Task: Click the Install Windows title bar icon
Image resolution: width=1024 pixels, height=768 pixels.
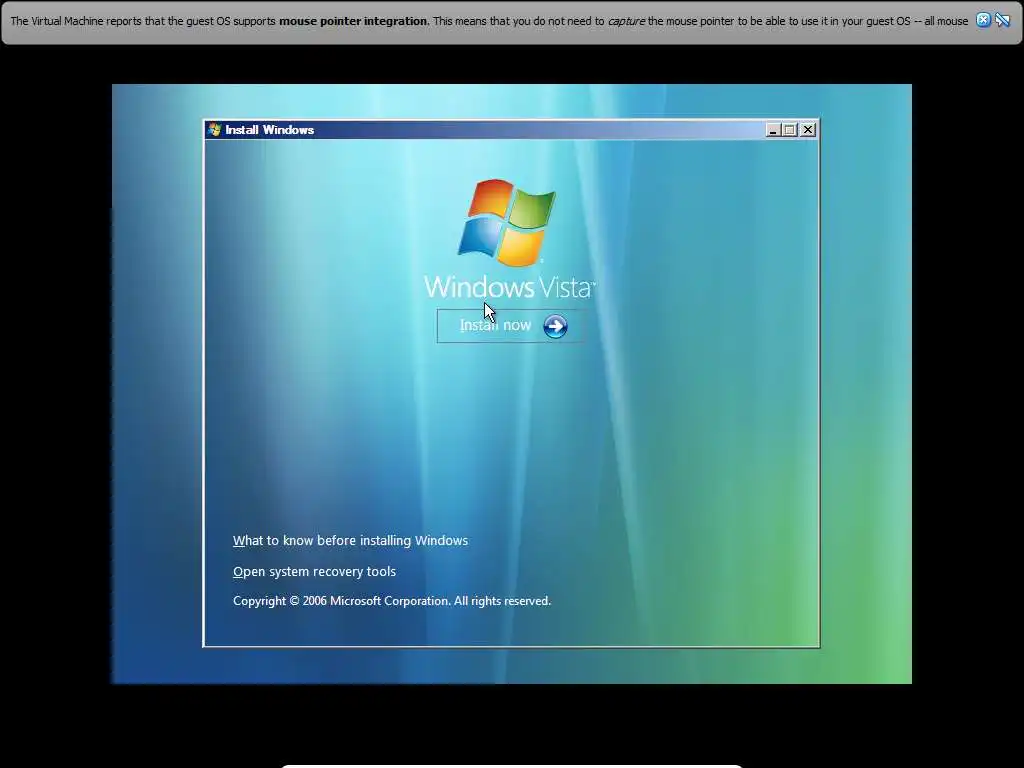Action: [215, 129]
